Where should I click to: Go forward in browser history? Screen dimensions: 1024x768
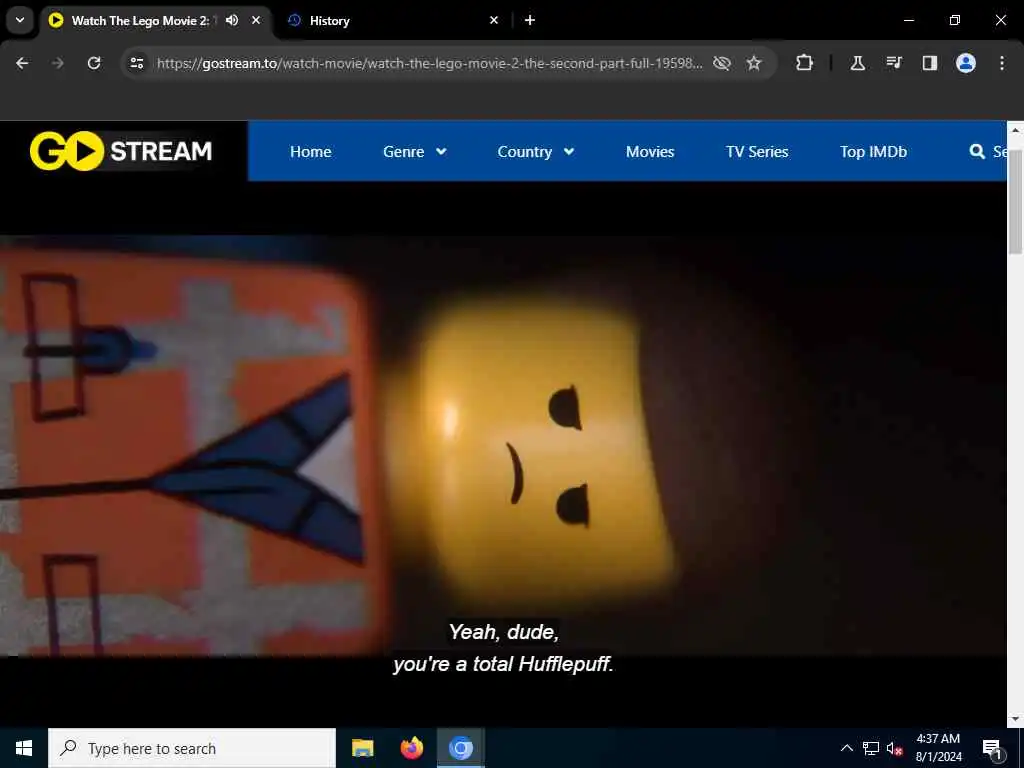tap(57, 63)
